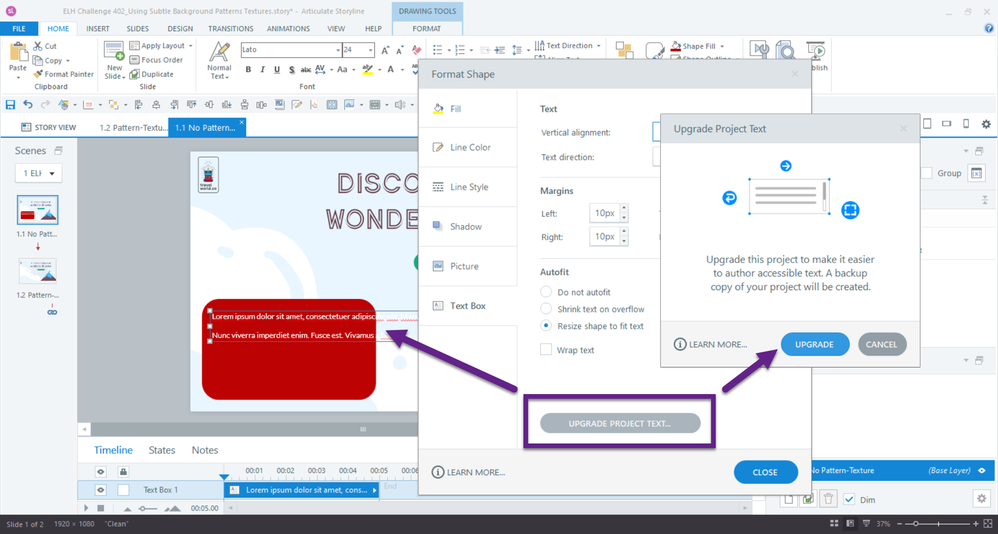The image size is (998, 534).
Task: Switch to the INSERT ribbon tab
Action: 98,29
